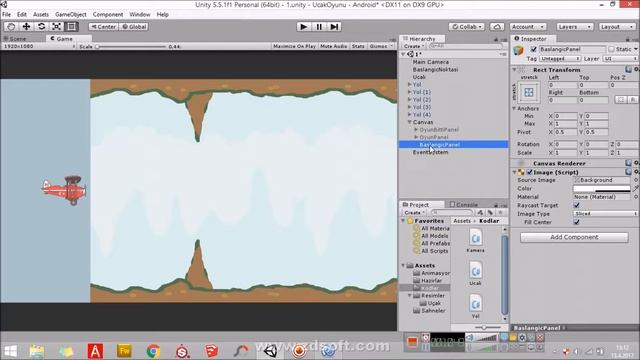The height and width of the screenshot is (360, 640).
Task: Toggle Stats overlay
Action: (358, 46)
